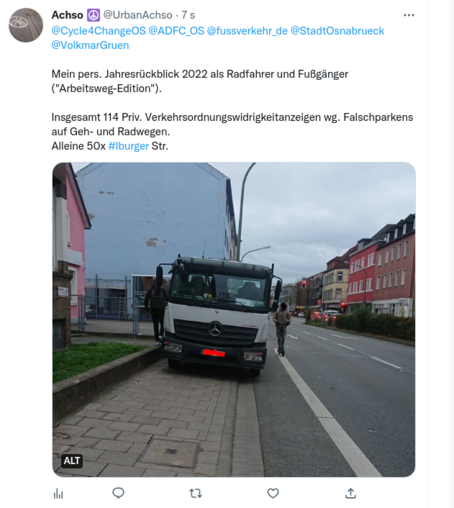This screenshot has width=454, height=508.
Task: Like the tweet with the heart icon
Action: coord(273,493)
